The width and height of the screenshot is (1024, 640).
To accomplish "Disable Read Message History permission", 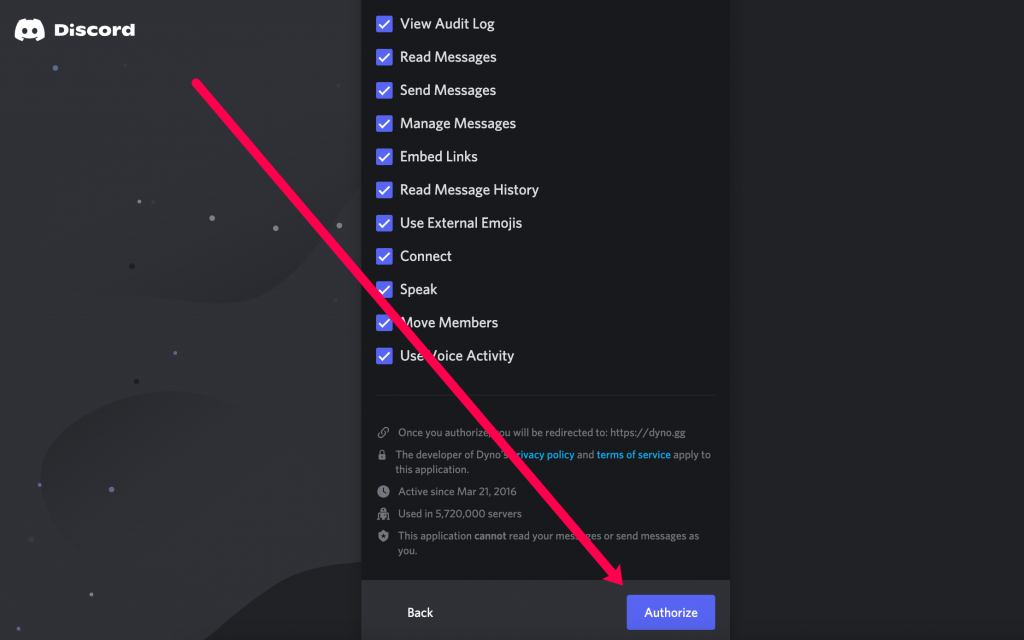I will 384,189.
